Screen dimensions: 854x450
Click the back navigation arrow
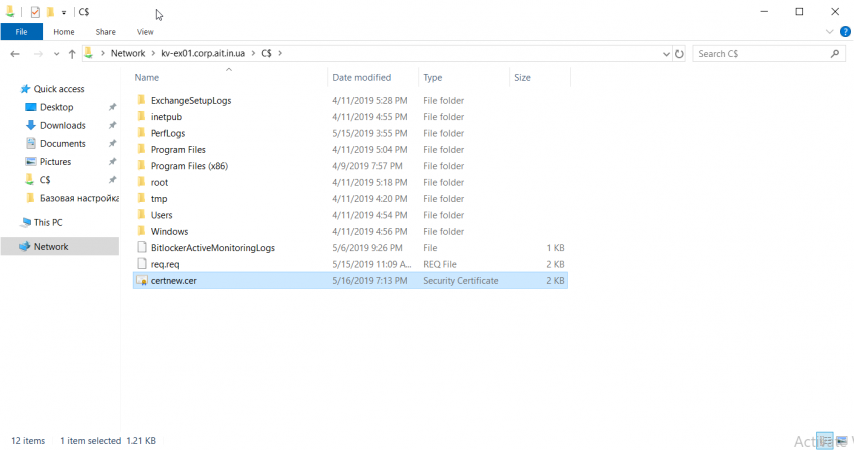[15, 54]
